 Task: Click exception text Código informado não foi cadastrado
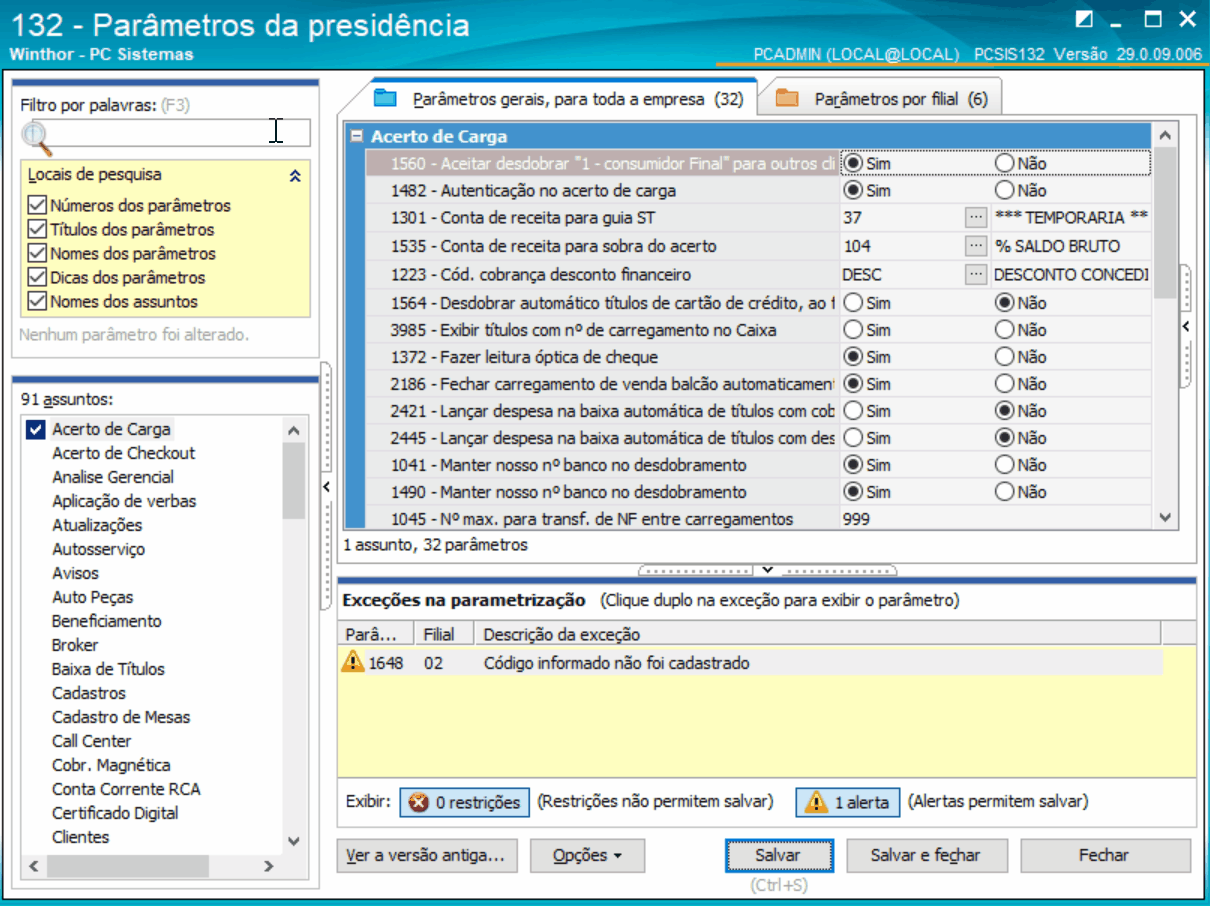616,663
